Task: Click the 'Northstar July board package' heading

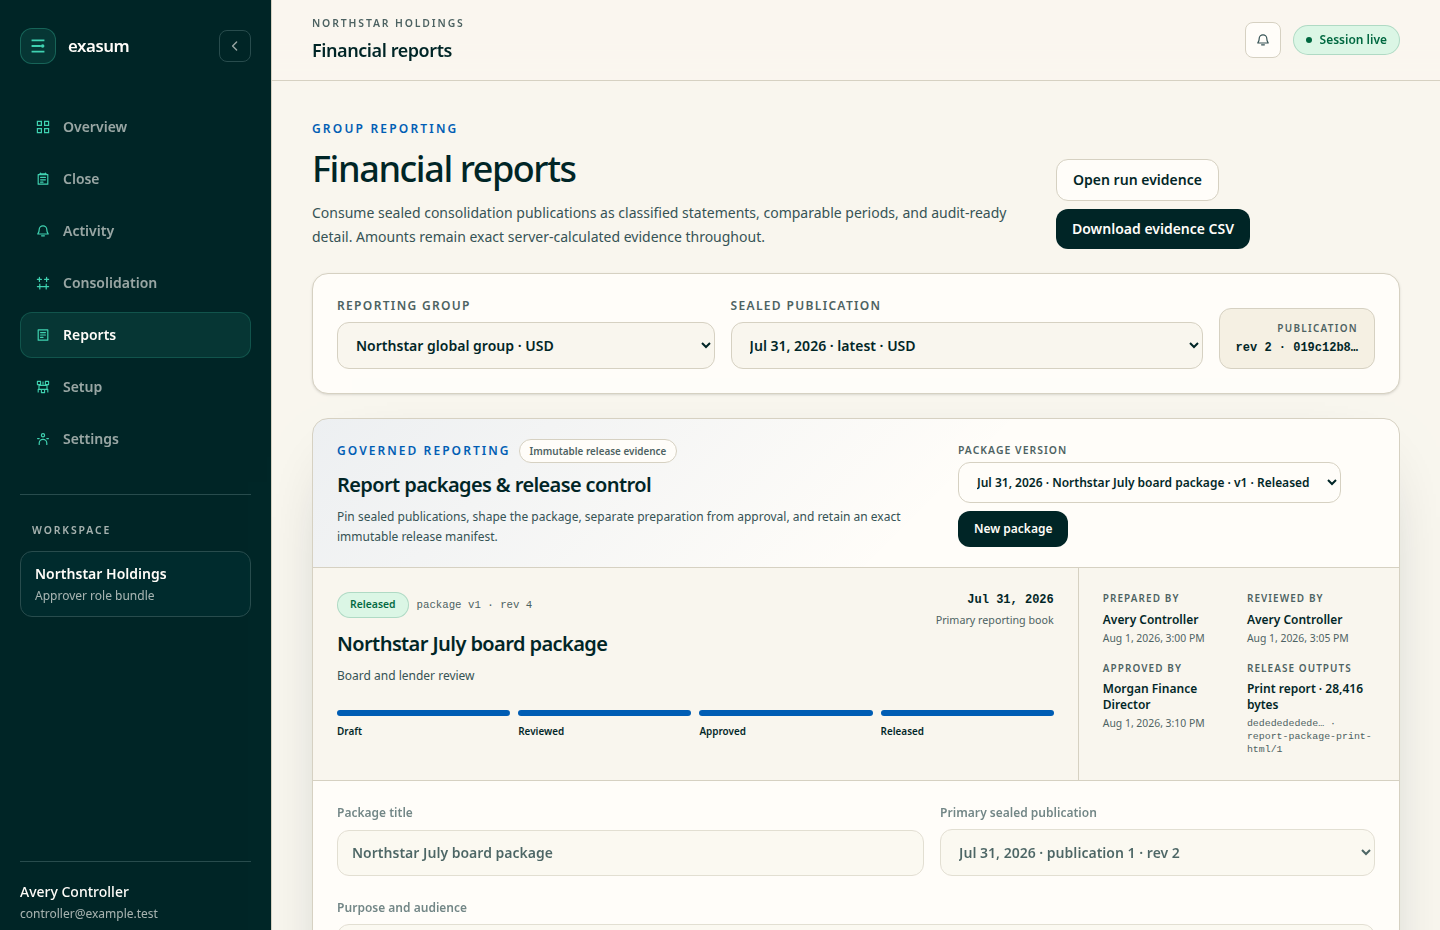Action: tap(472, 644)
